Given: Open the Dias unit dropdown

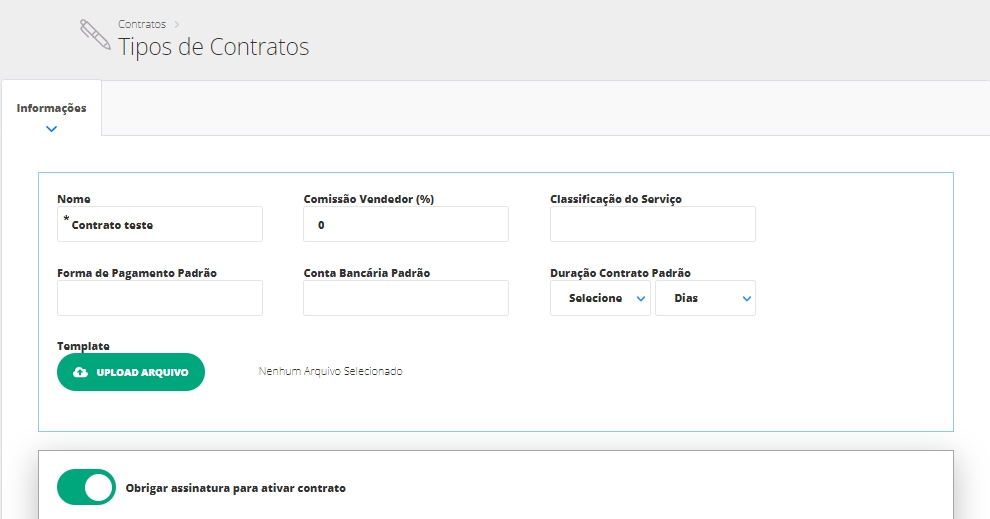Looking at the screenshot, I should pyautogui.click(x=705, y=298).
